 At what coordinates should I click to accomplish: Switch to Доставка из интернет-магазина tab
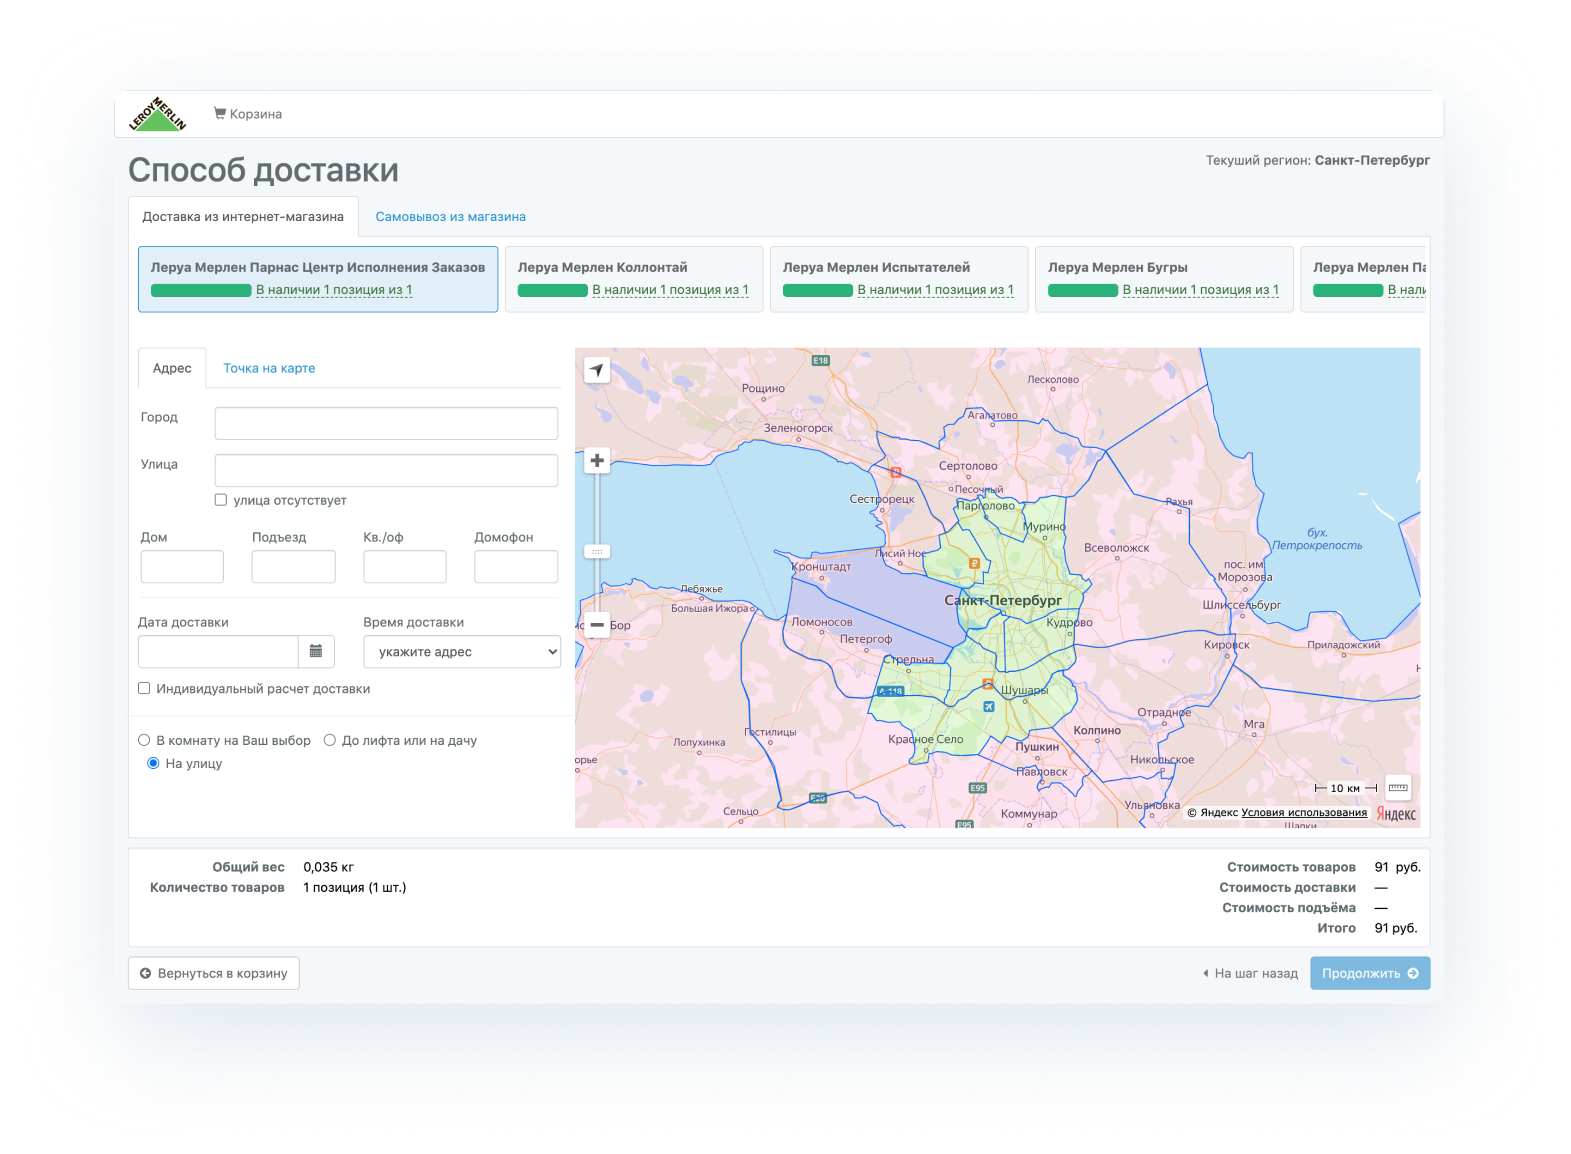coord(243,216)
